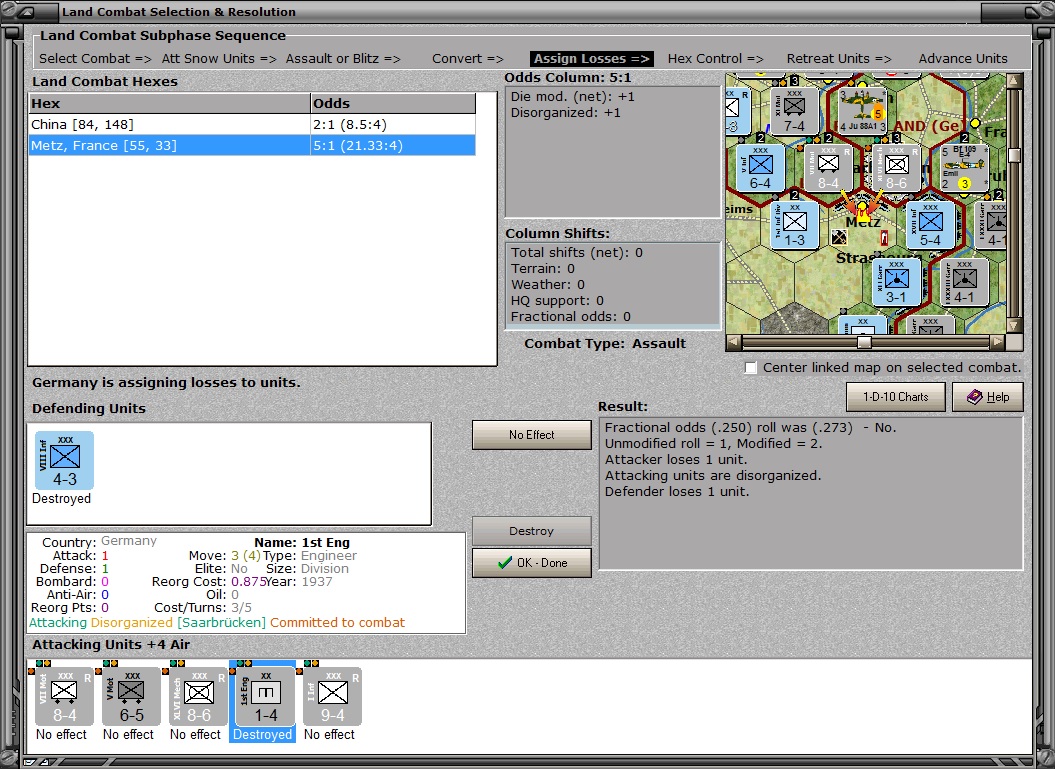Click the 'Defender loses 1 unit.' result line
This screenshot has height=769, width=1055.
pos(677,491)
